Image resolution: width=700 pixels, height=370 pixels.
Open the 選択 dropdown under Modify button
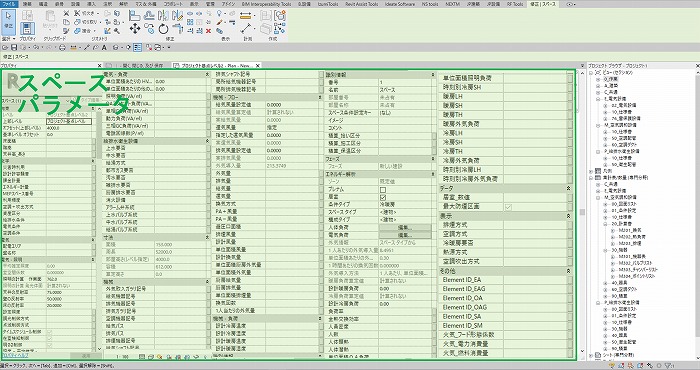pyautogui.click(x=8, y=39)
